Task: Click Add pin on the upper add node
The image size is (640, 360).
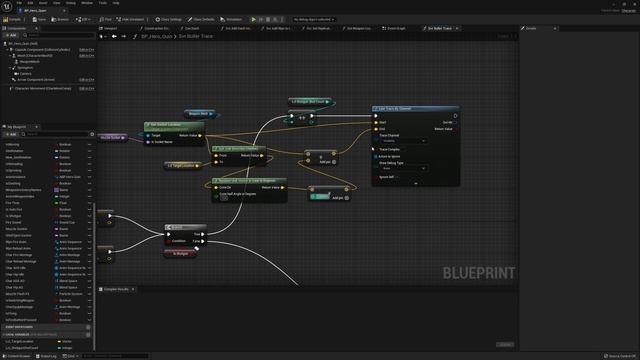Action: tap(328, 162)
